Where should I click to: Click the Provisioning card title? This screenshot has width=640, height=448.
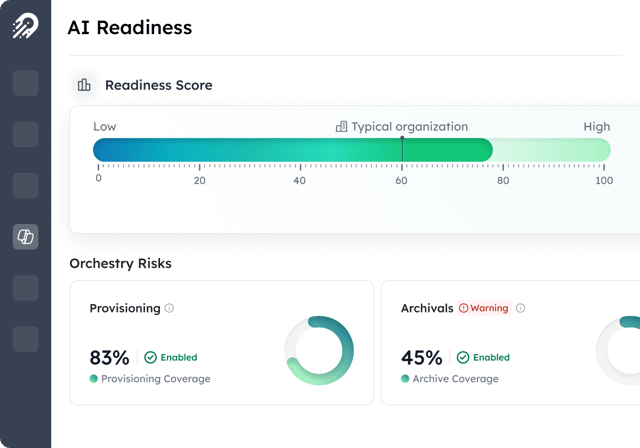point(124,308)
